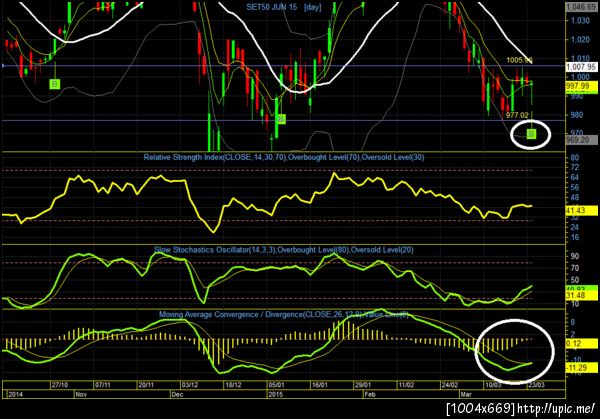The image size is (600, 419).
Task: Click the 29/01 date on the time axis
Action: [363, 385]
